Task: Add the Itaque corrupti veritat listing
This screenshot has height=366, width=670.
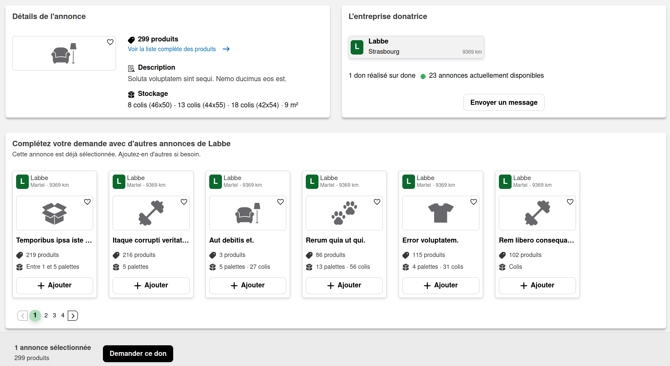Action: (151, 285)
